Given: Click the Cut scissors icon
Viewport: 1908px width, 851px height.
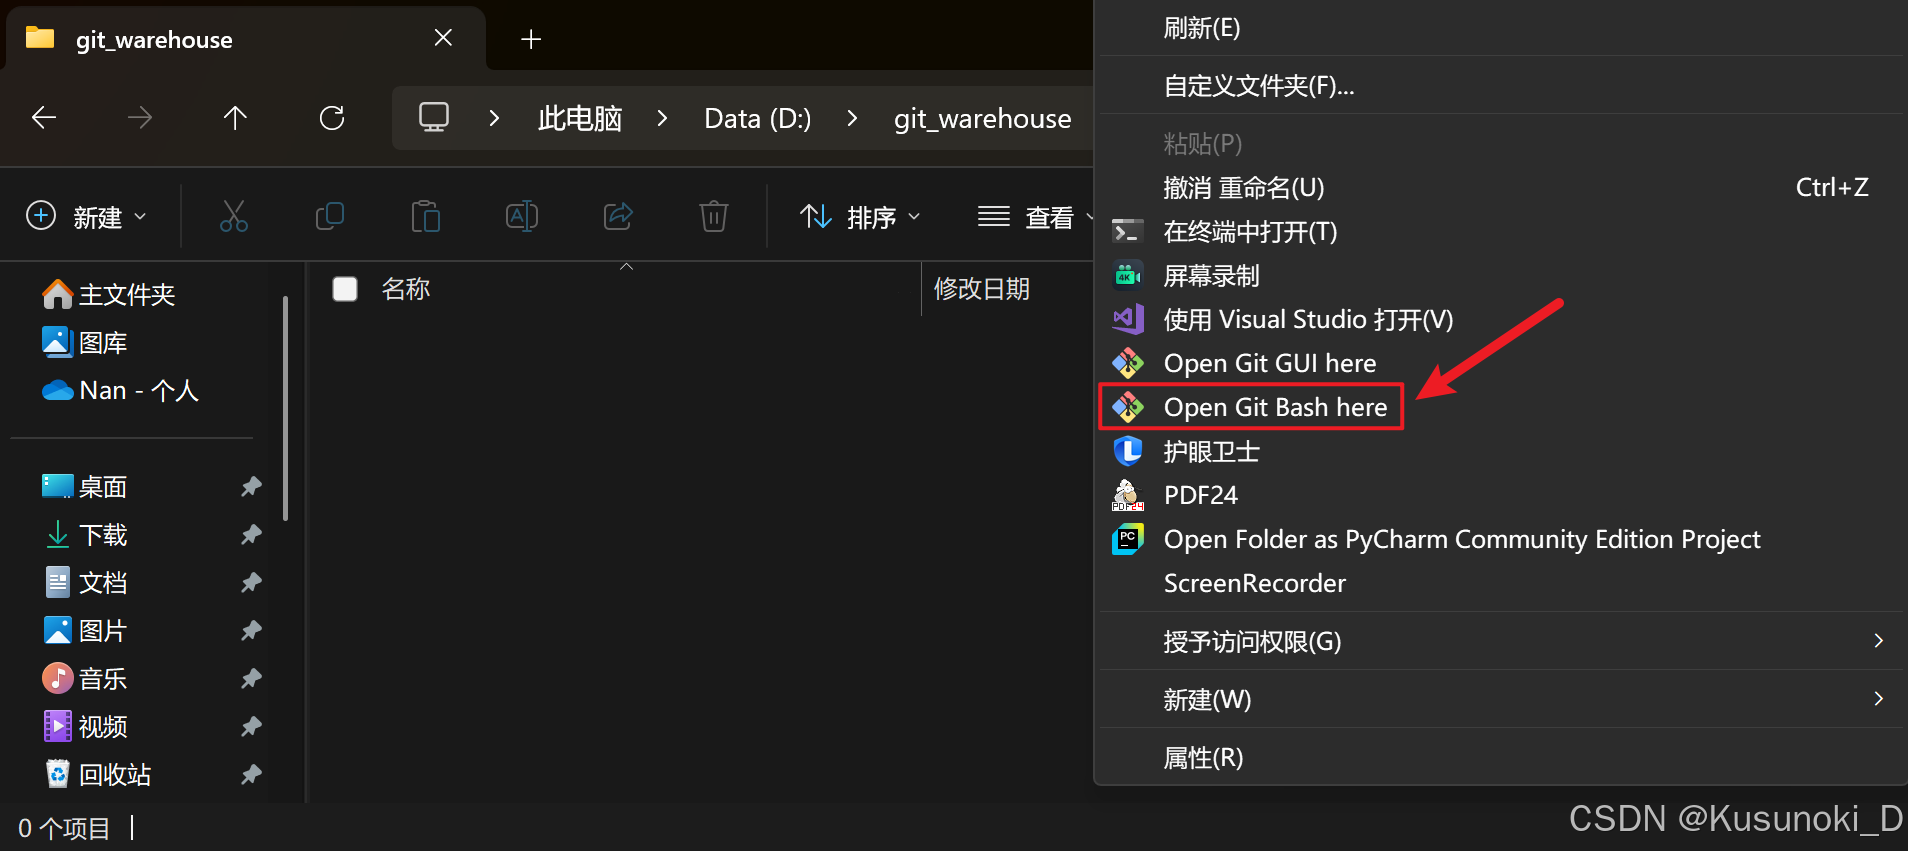Looking at the screenshot, I should point(234,216).
